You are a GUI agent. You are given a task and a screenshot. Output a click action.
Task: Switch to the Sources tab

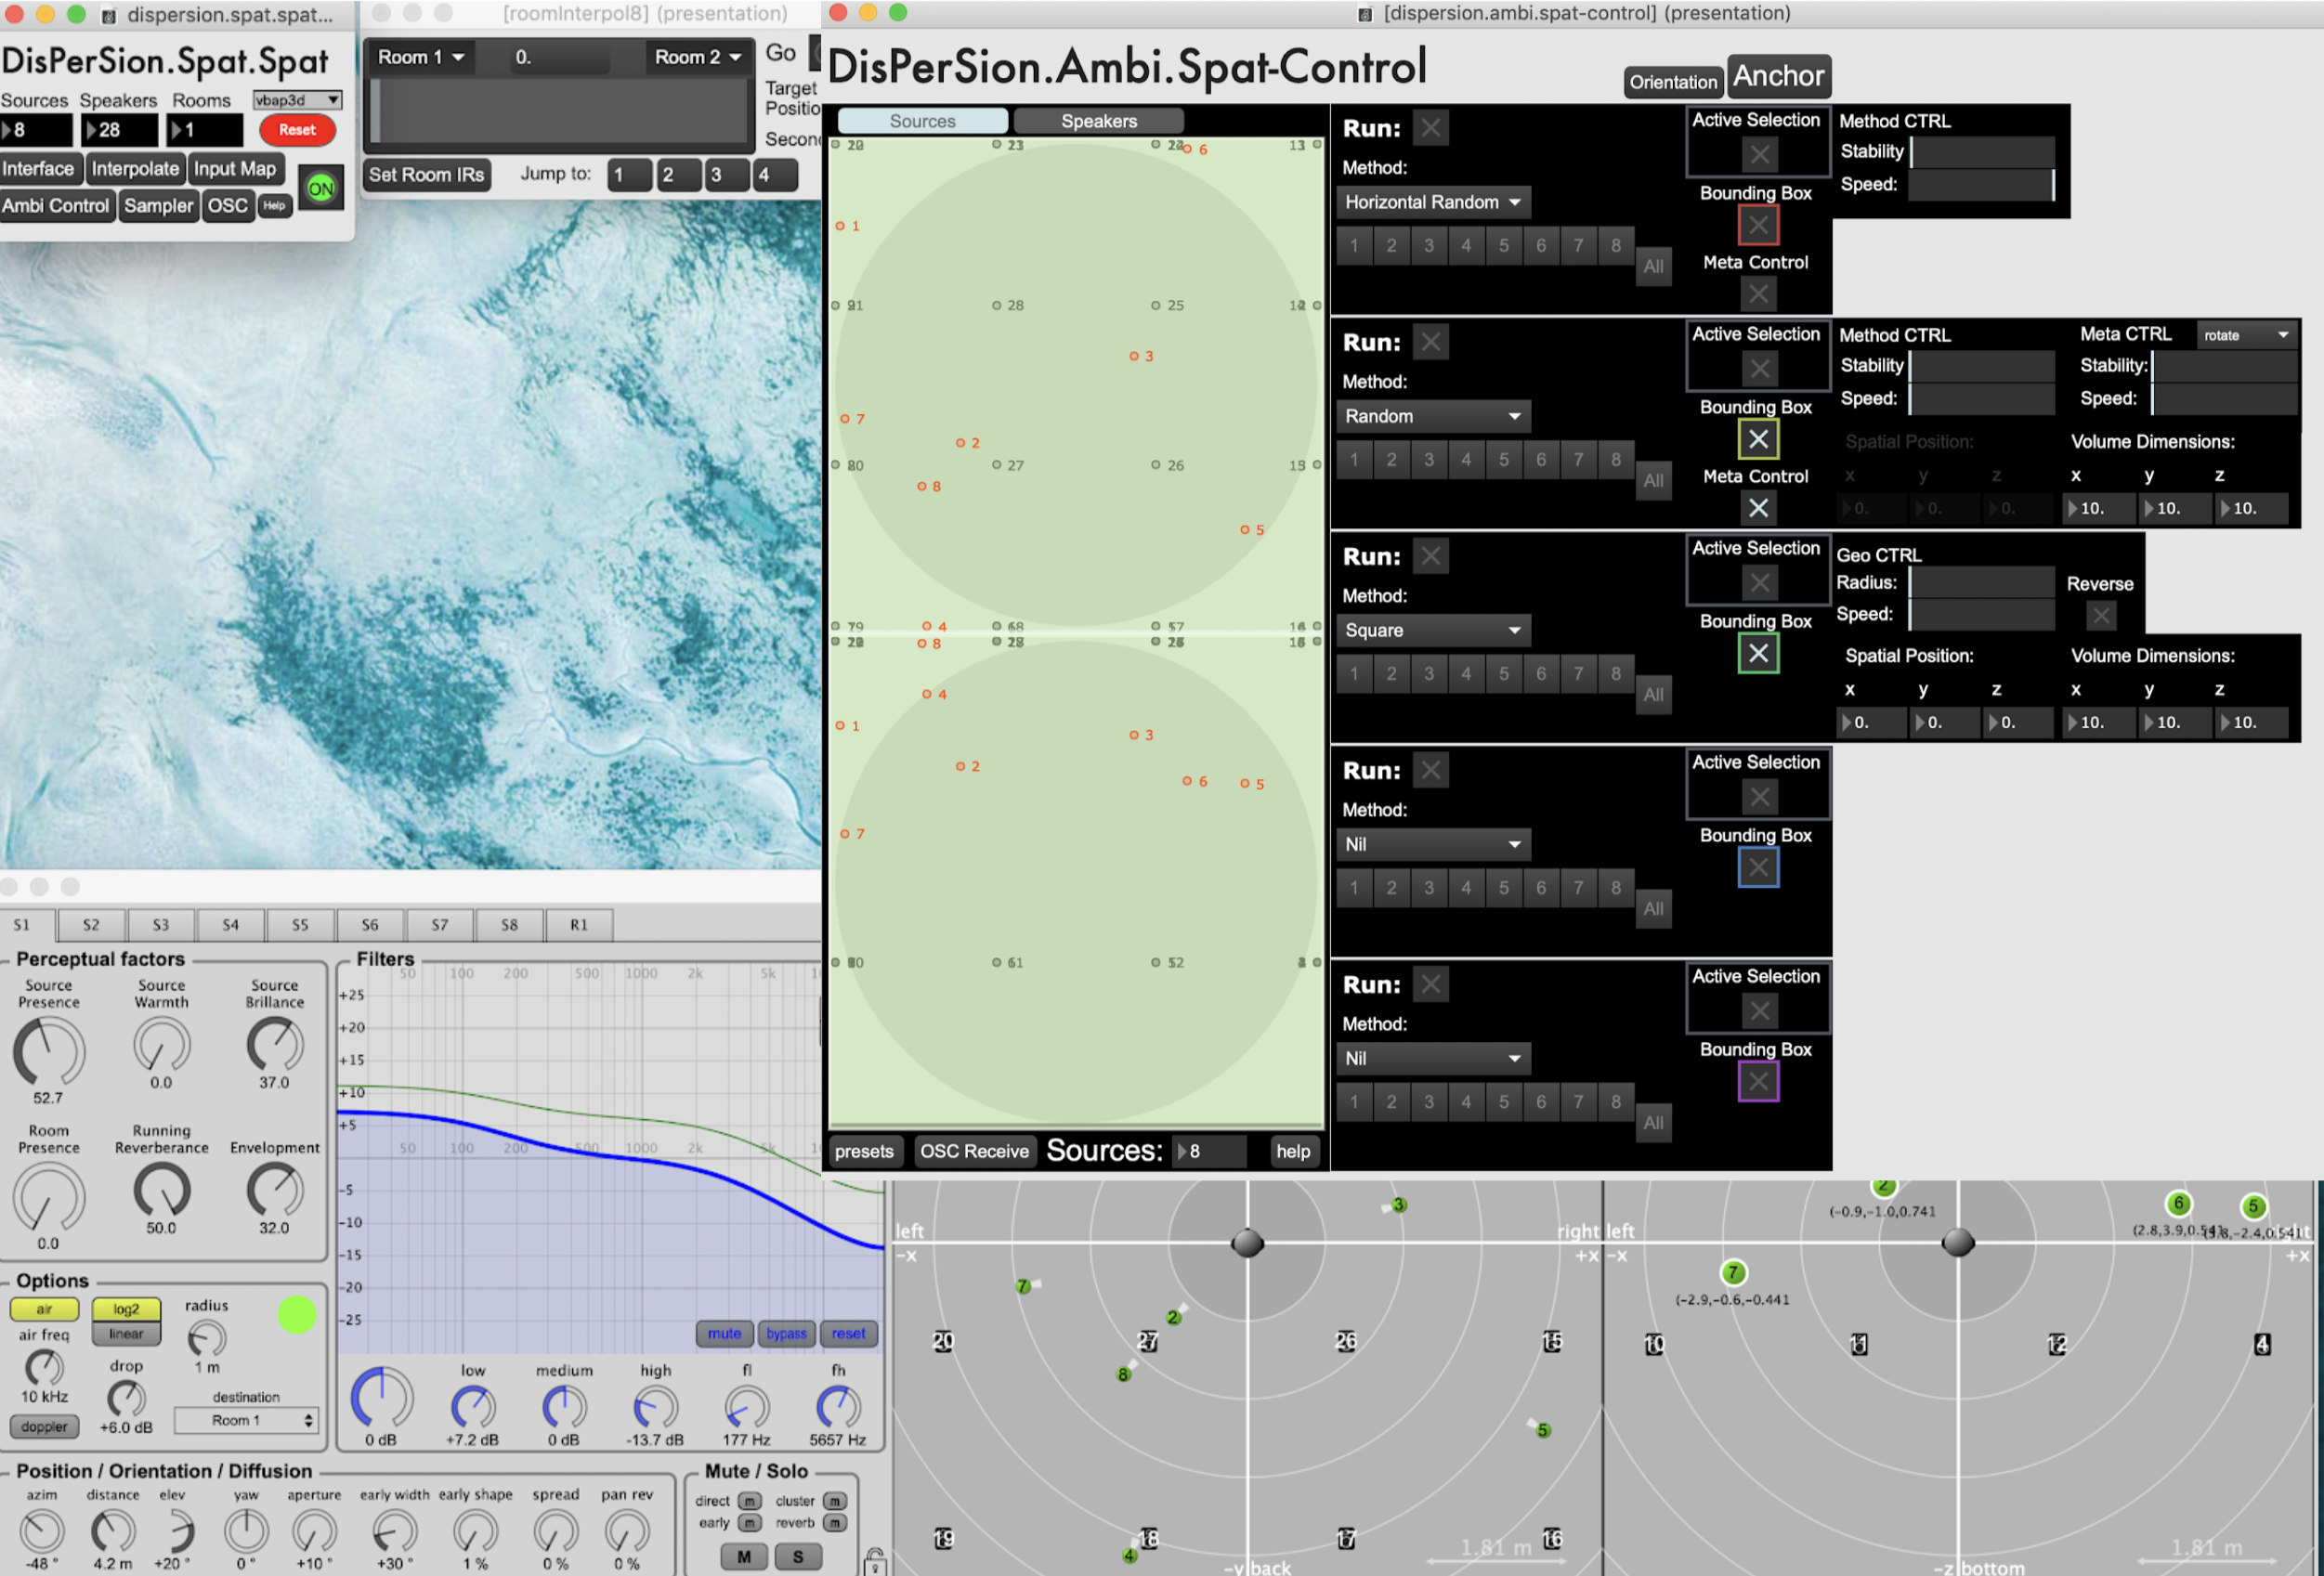[x=922, y=121]
